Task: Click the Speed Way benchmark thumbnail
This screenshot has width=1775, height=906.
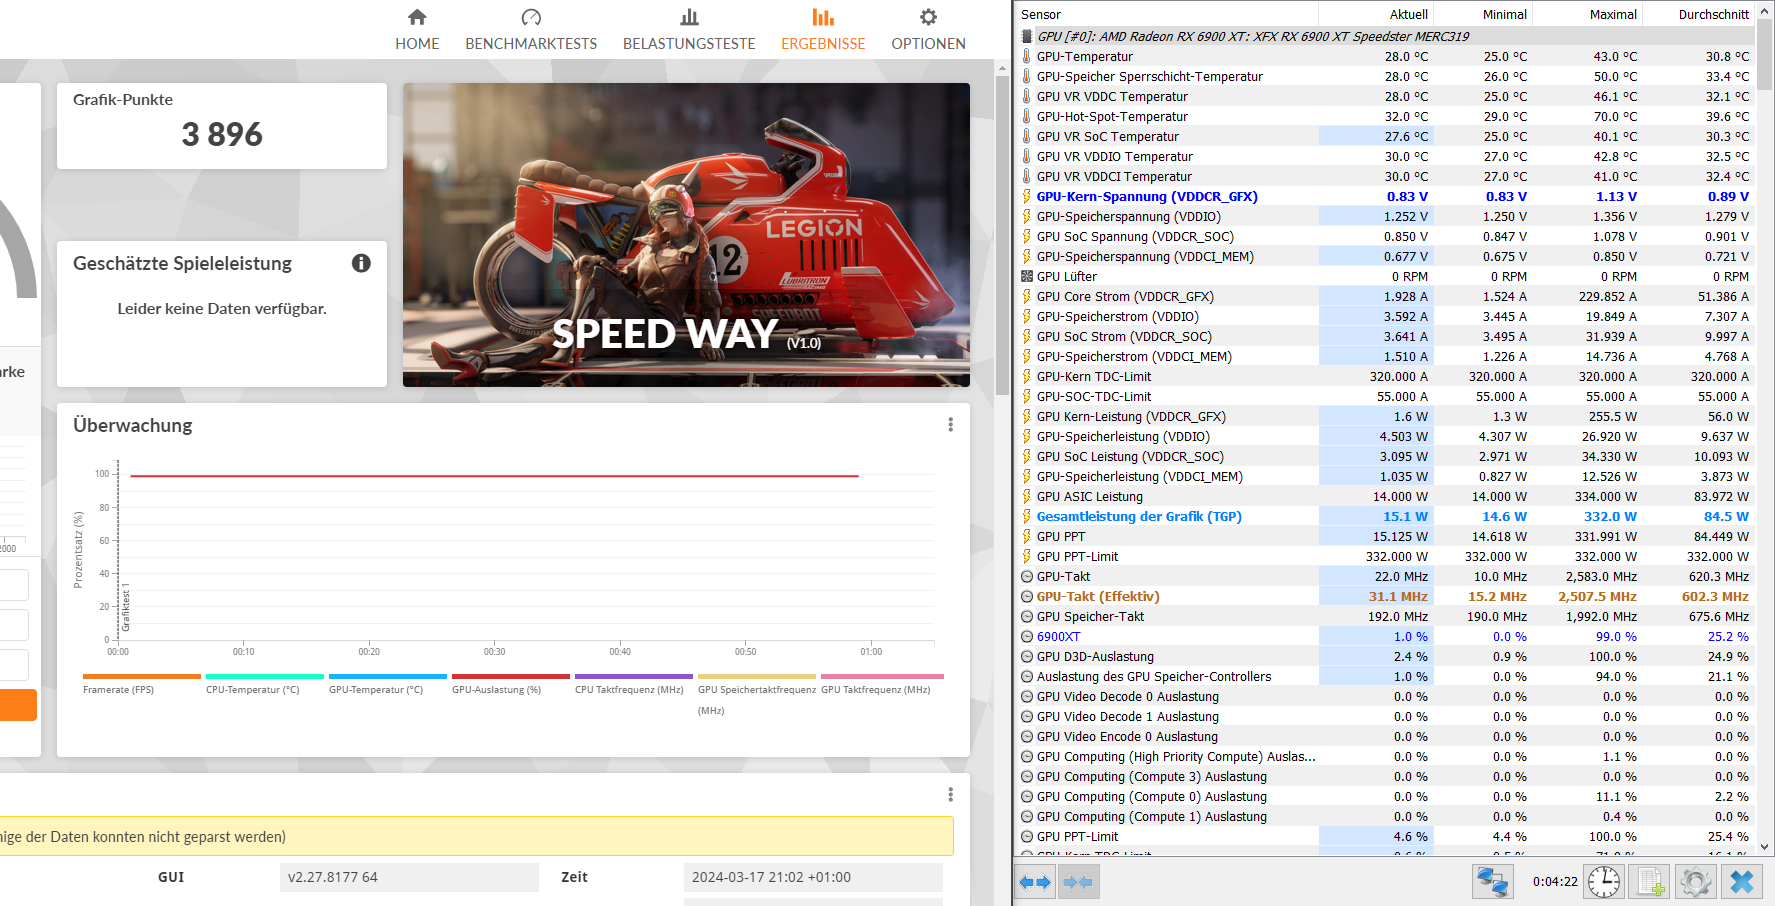Action: (x=686, y=235)
